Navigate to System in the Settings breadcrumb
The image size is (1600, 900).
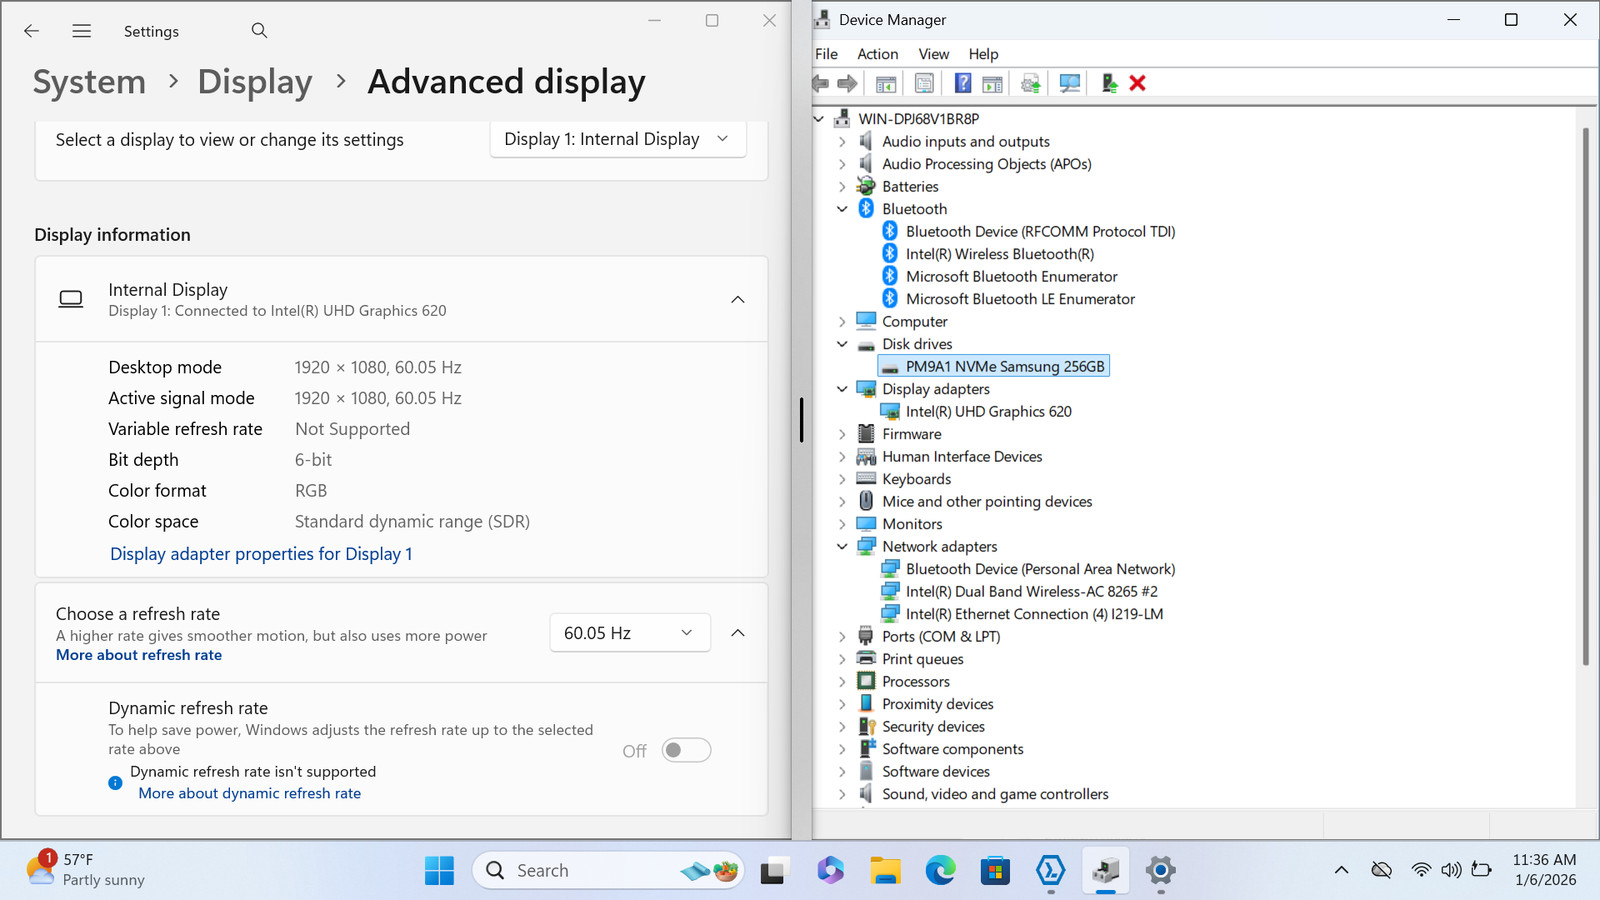click(x=89, y=82)
